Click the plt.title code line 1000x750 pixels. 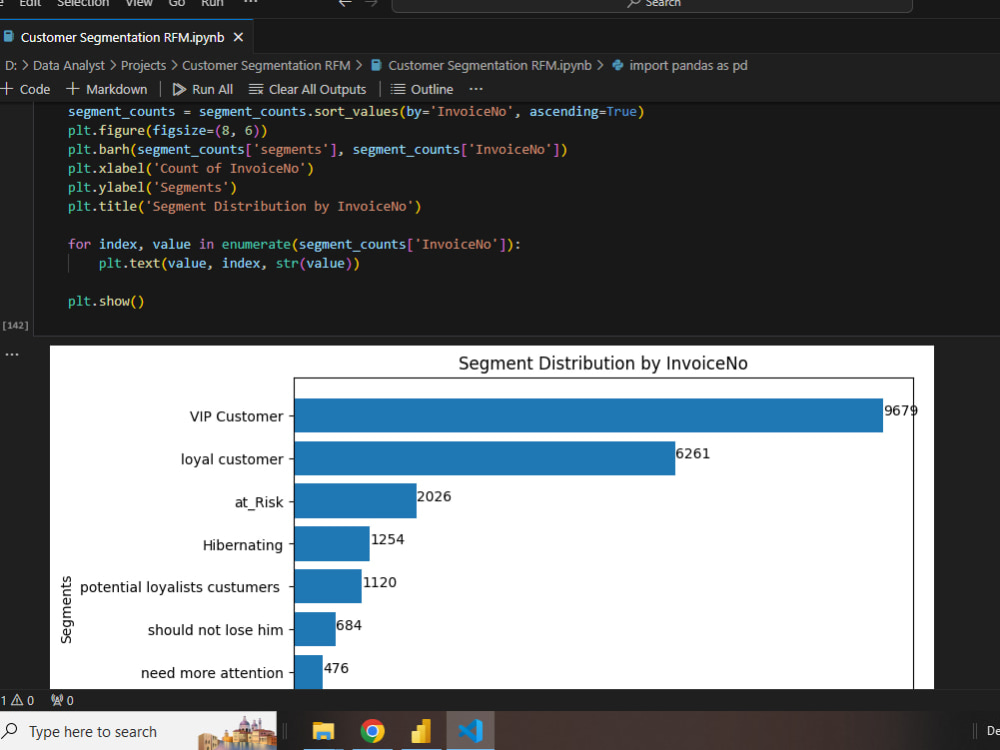244,207
